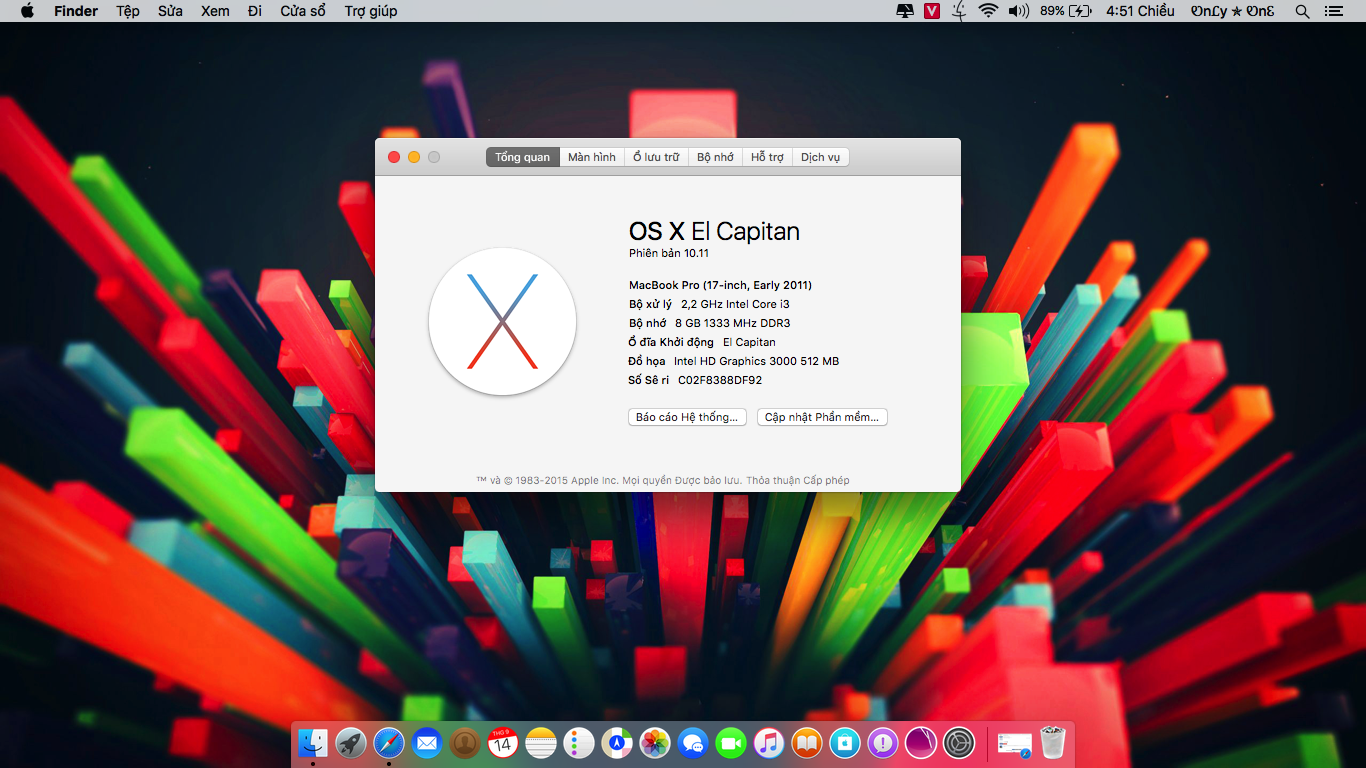Select the Ổ lưu trữ tab
Viewport: 1366px width, 768px height.
coord(656,157)
